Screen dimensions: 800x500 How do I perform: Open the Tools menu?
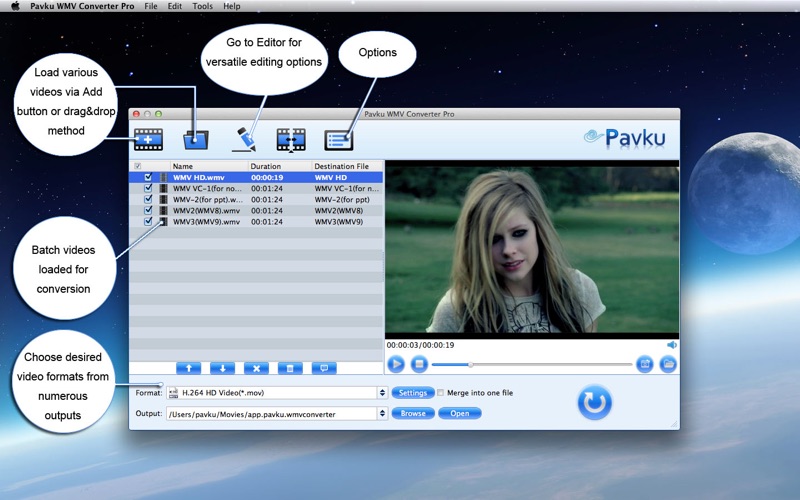tap(203, 6)
